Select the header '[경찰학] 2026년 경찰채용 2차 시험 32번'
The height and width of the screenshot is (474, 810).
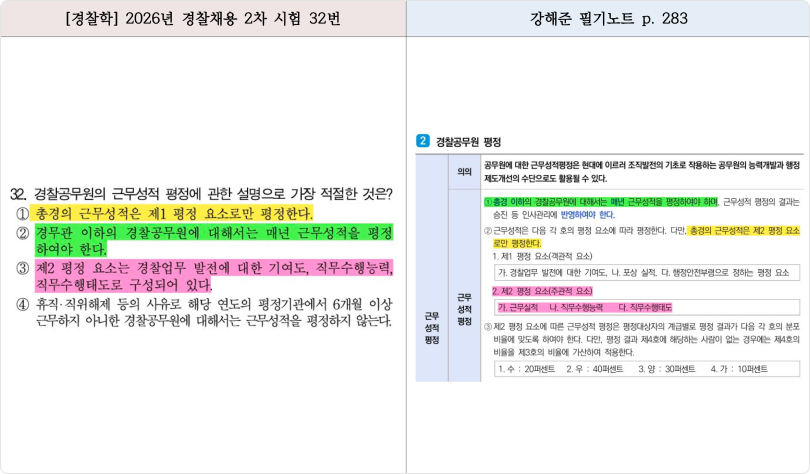point(203,19)
